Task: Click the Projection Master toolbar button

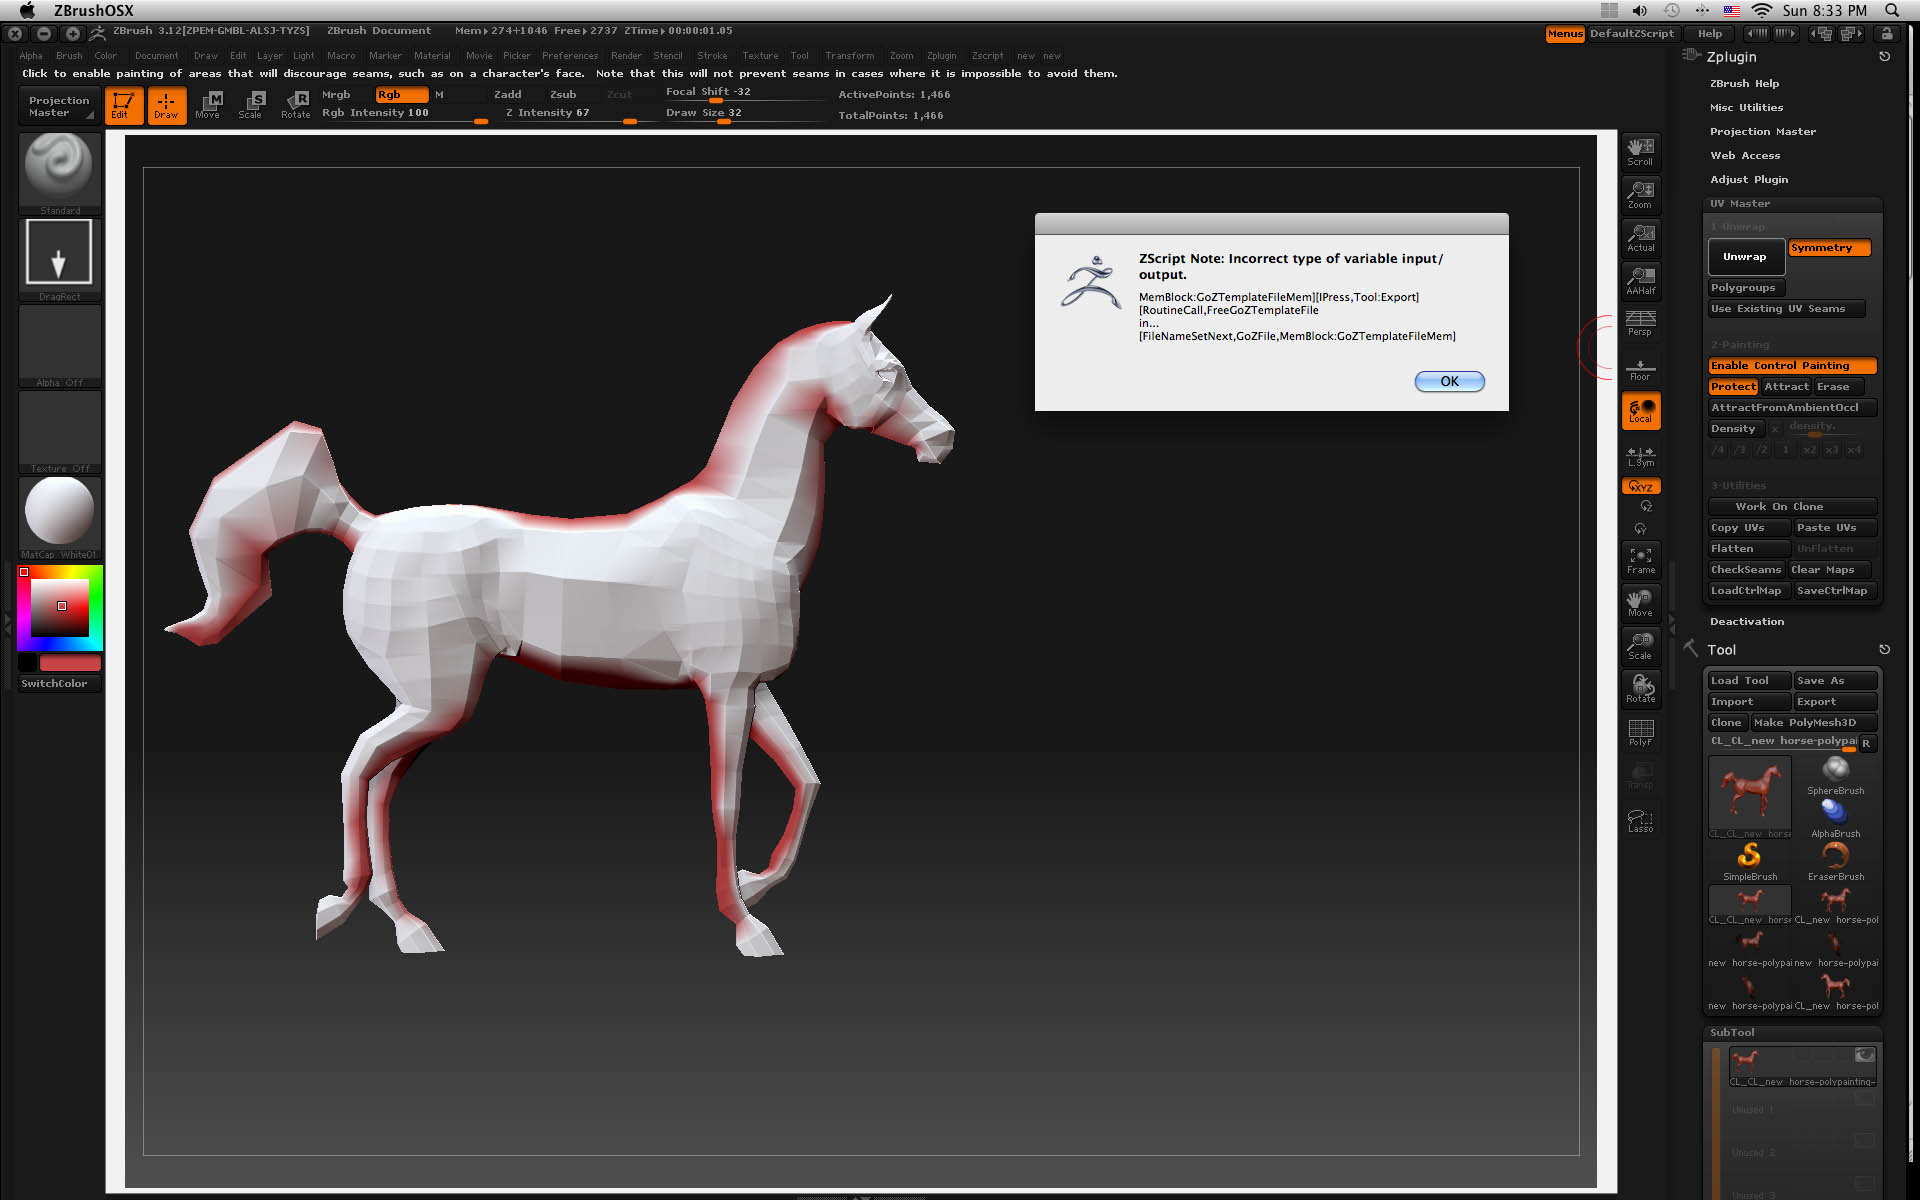Action: tap(58, 106)
